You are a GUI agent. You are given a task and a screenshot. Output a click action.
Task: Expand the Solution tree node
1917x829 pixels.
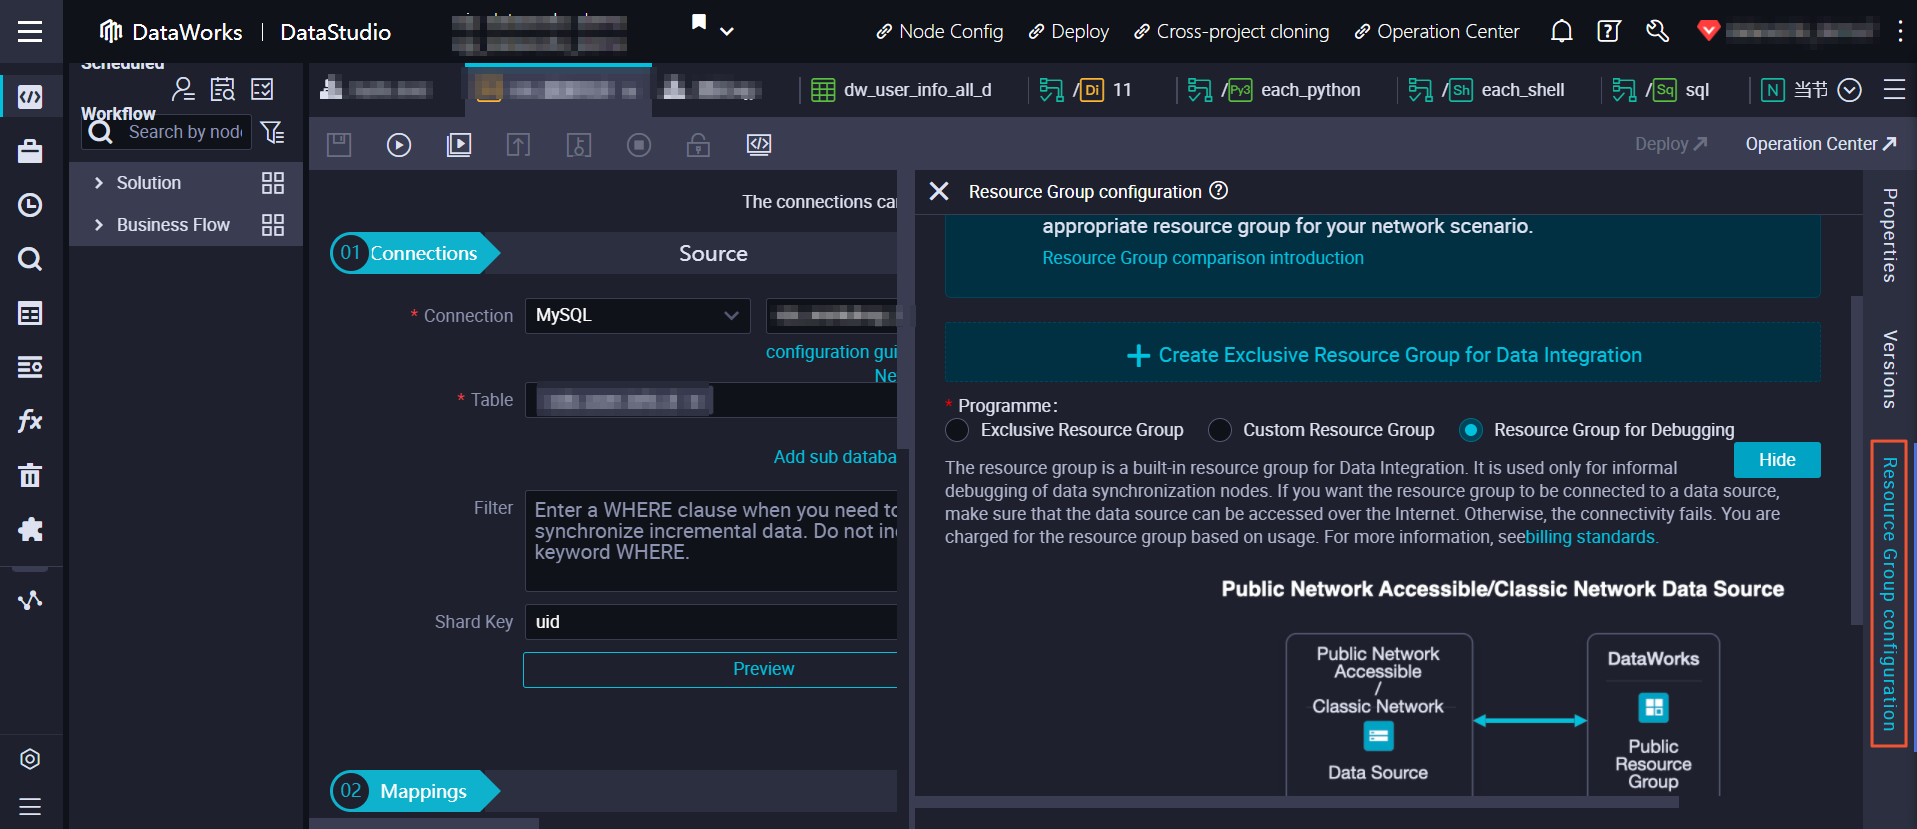tap(98, 183)
